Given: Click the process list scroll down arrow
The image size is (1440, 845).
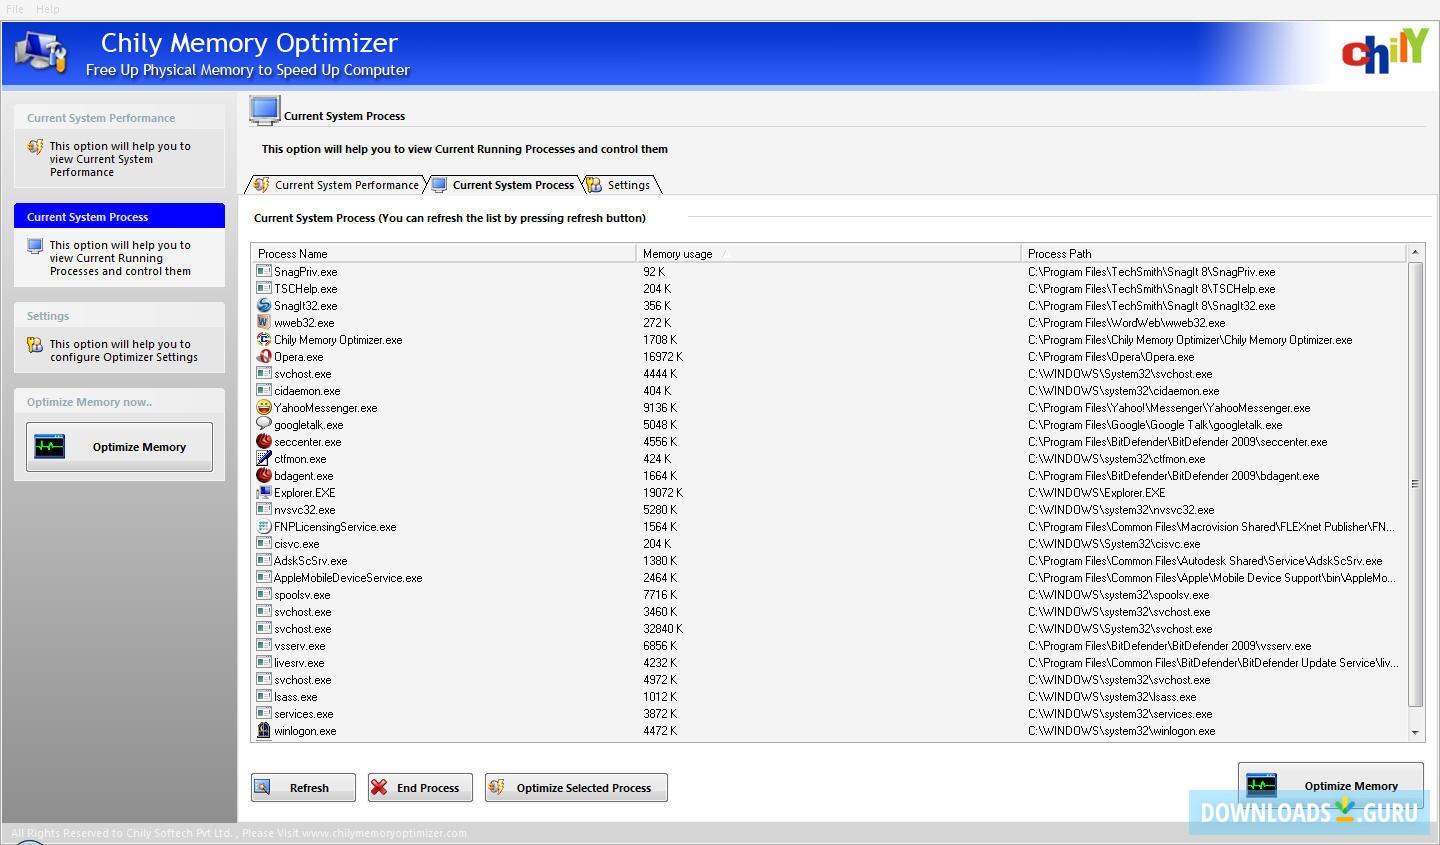Looking at the screenshot, I should click(x=1415, y=733).
